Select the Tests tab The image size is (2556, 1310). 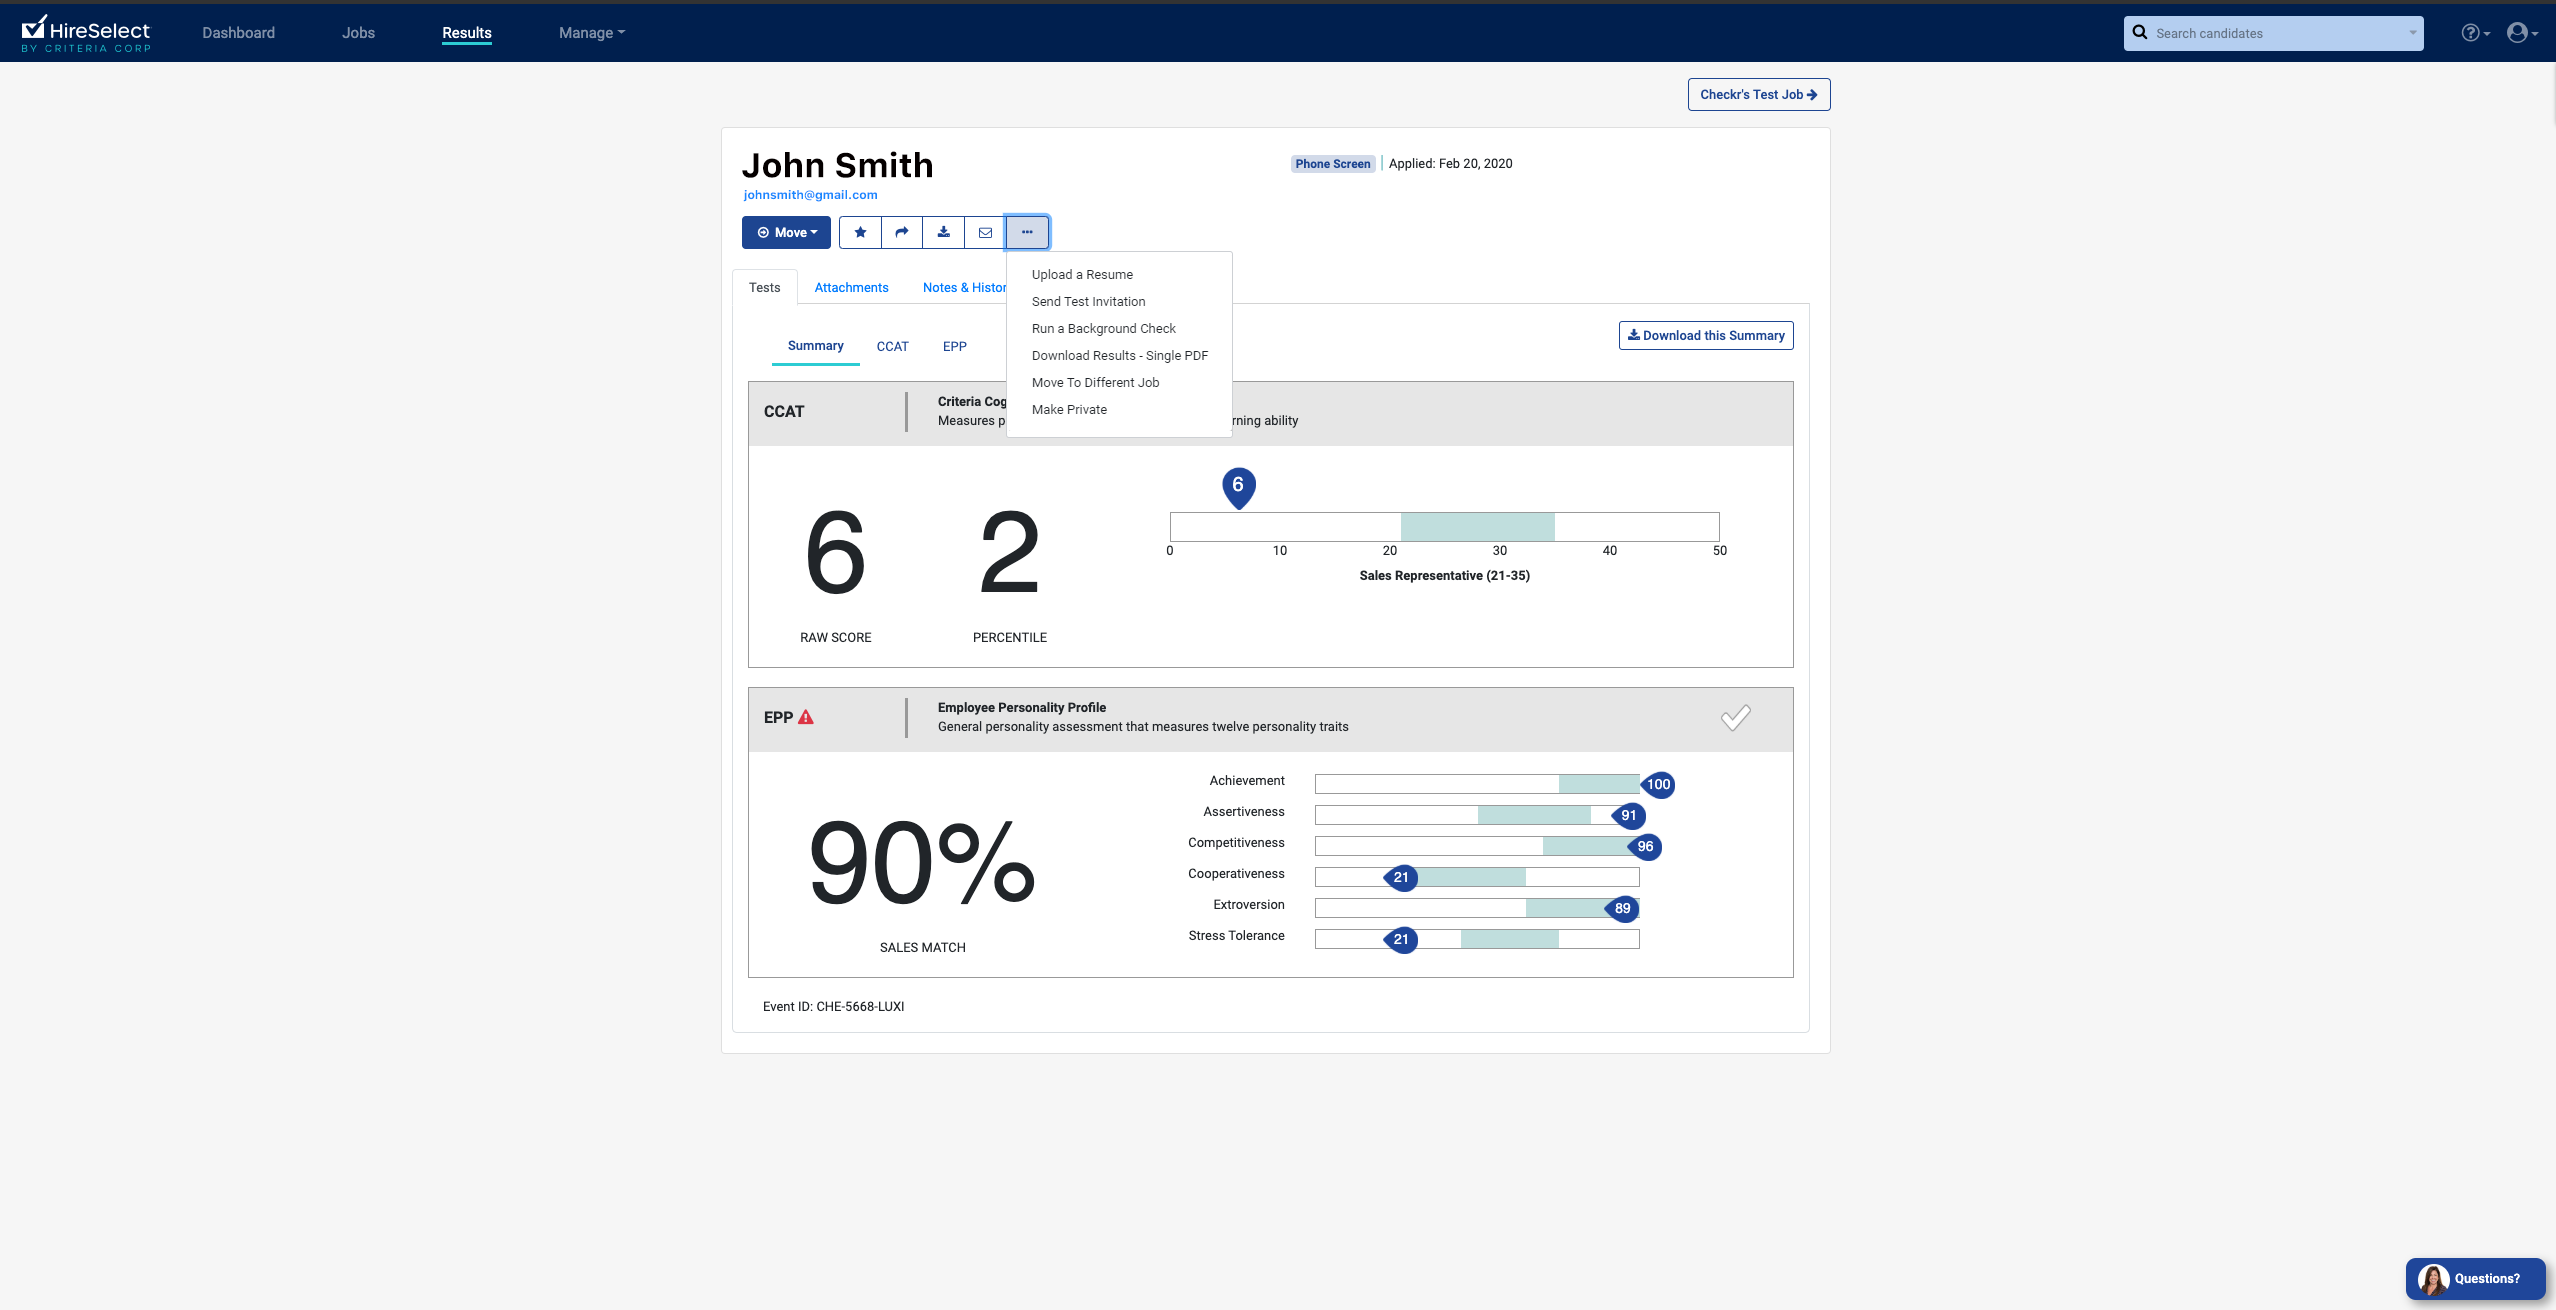pos(764,287)
